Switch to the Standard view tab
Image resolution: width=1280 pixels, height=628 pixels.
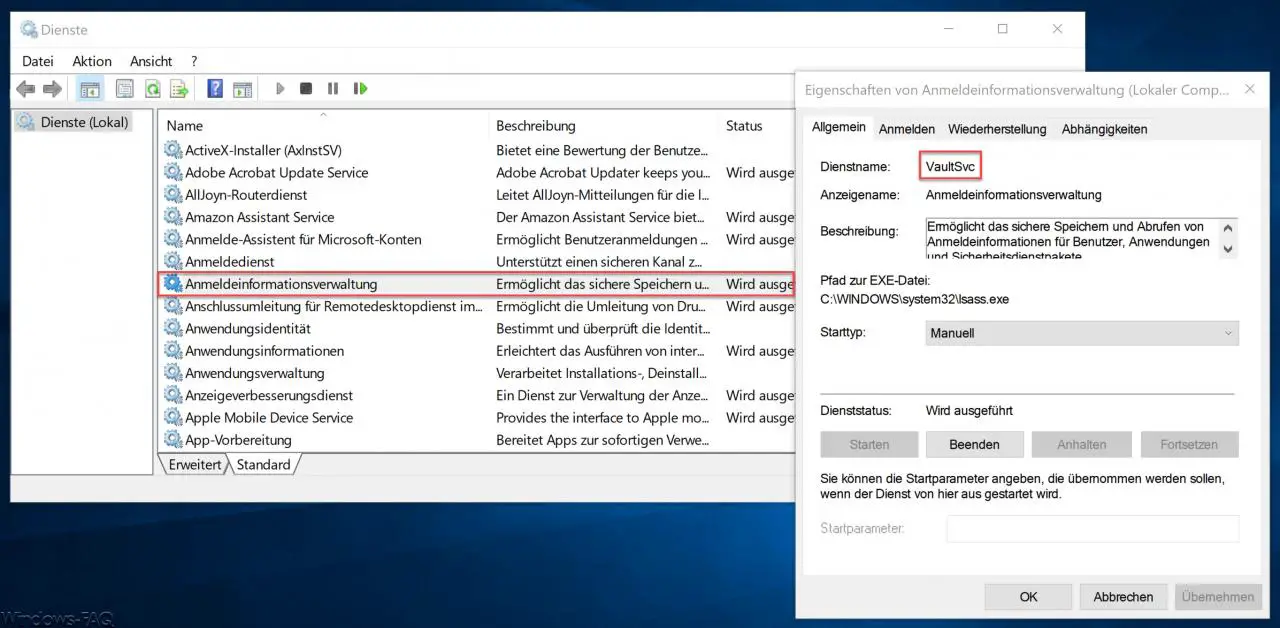coord(264,465)
